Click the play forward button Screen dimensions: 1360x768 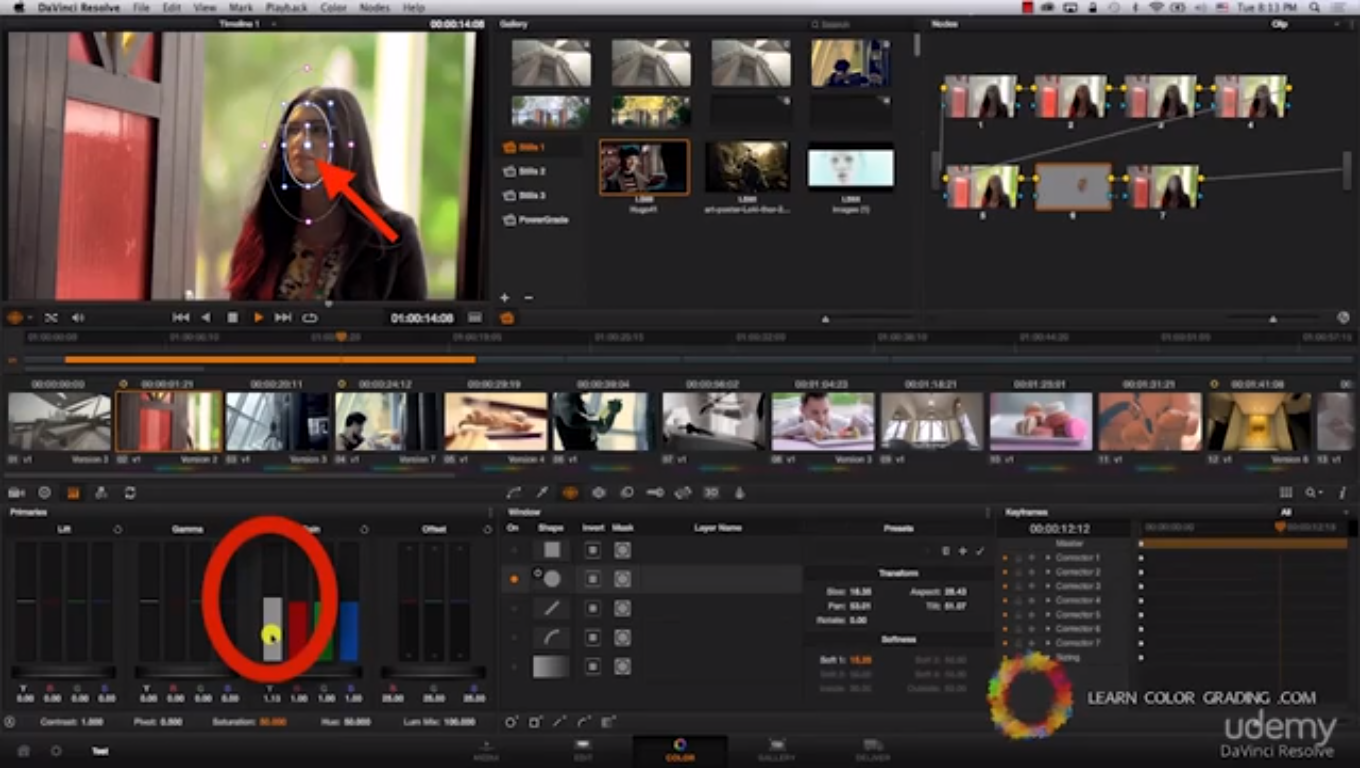tap(258, 318)
